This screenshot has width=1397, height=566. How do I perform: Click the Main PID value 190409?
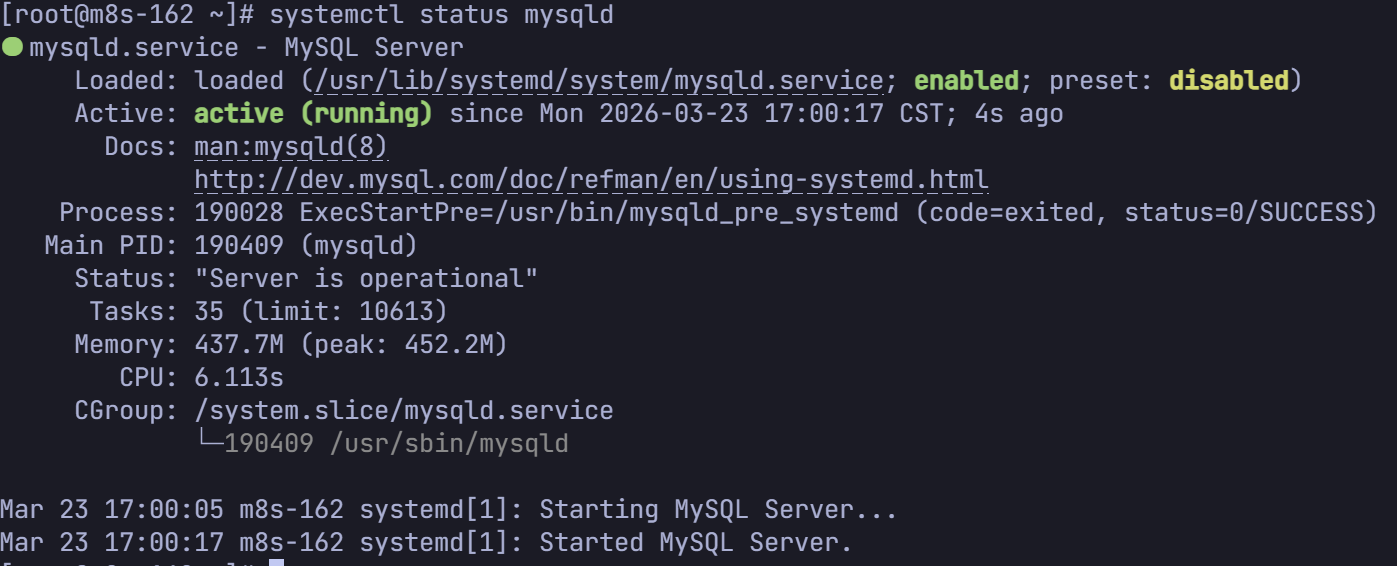239,245
